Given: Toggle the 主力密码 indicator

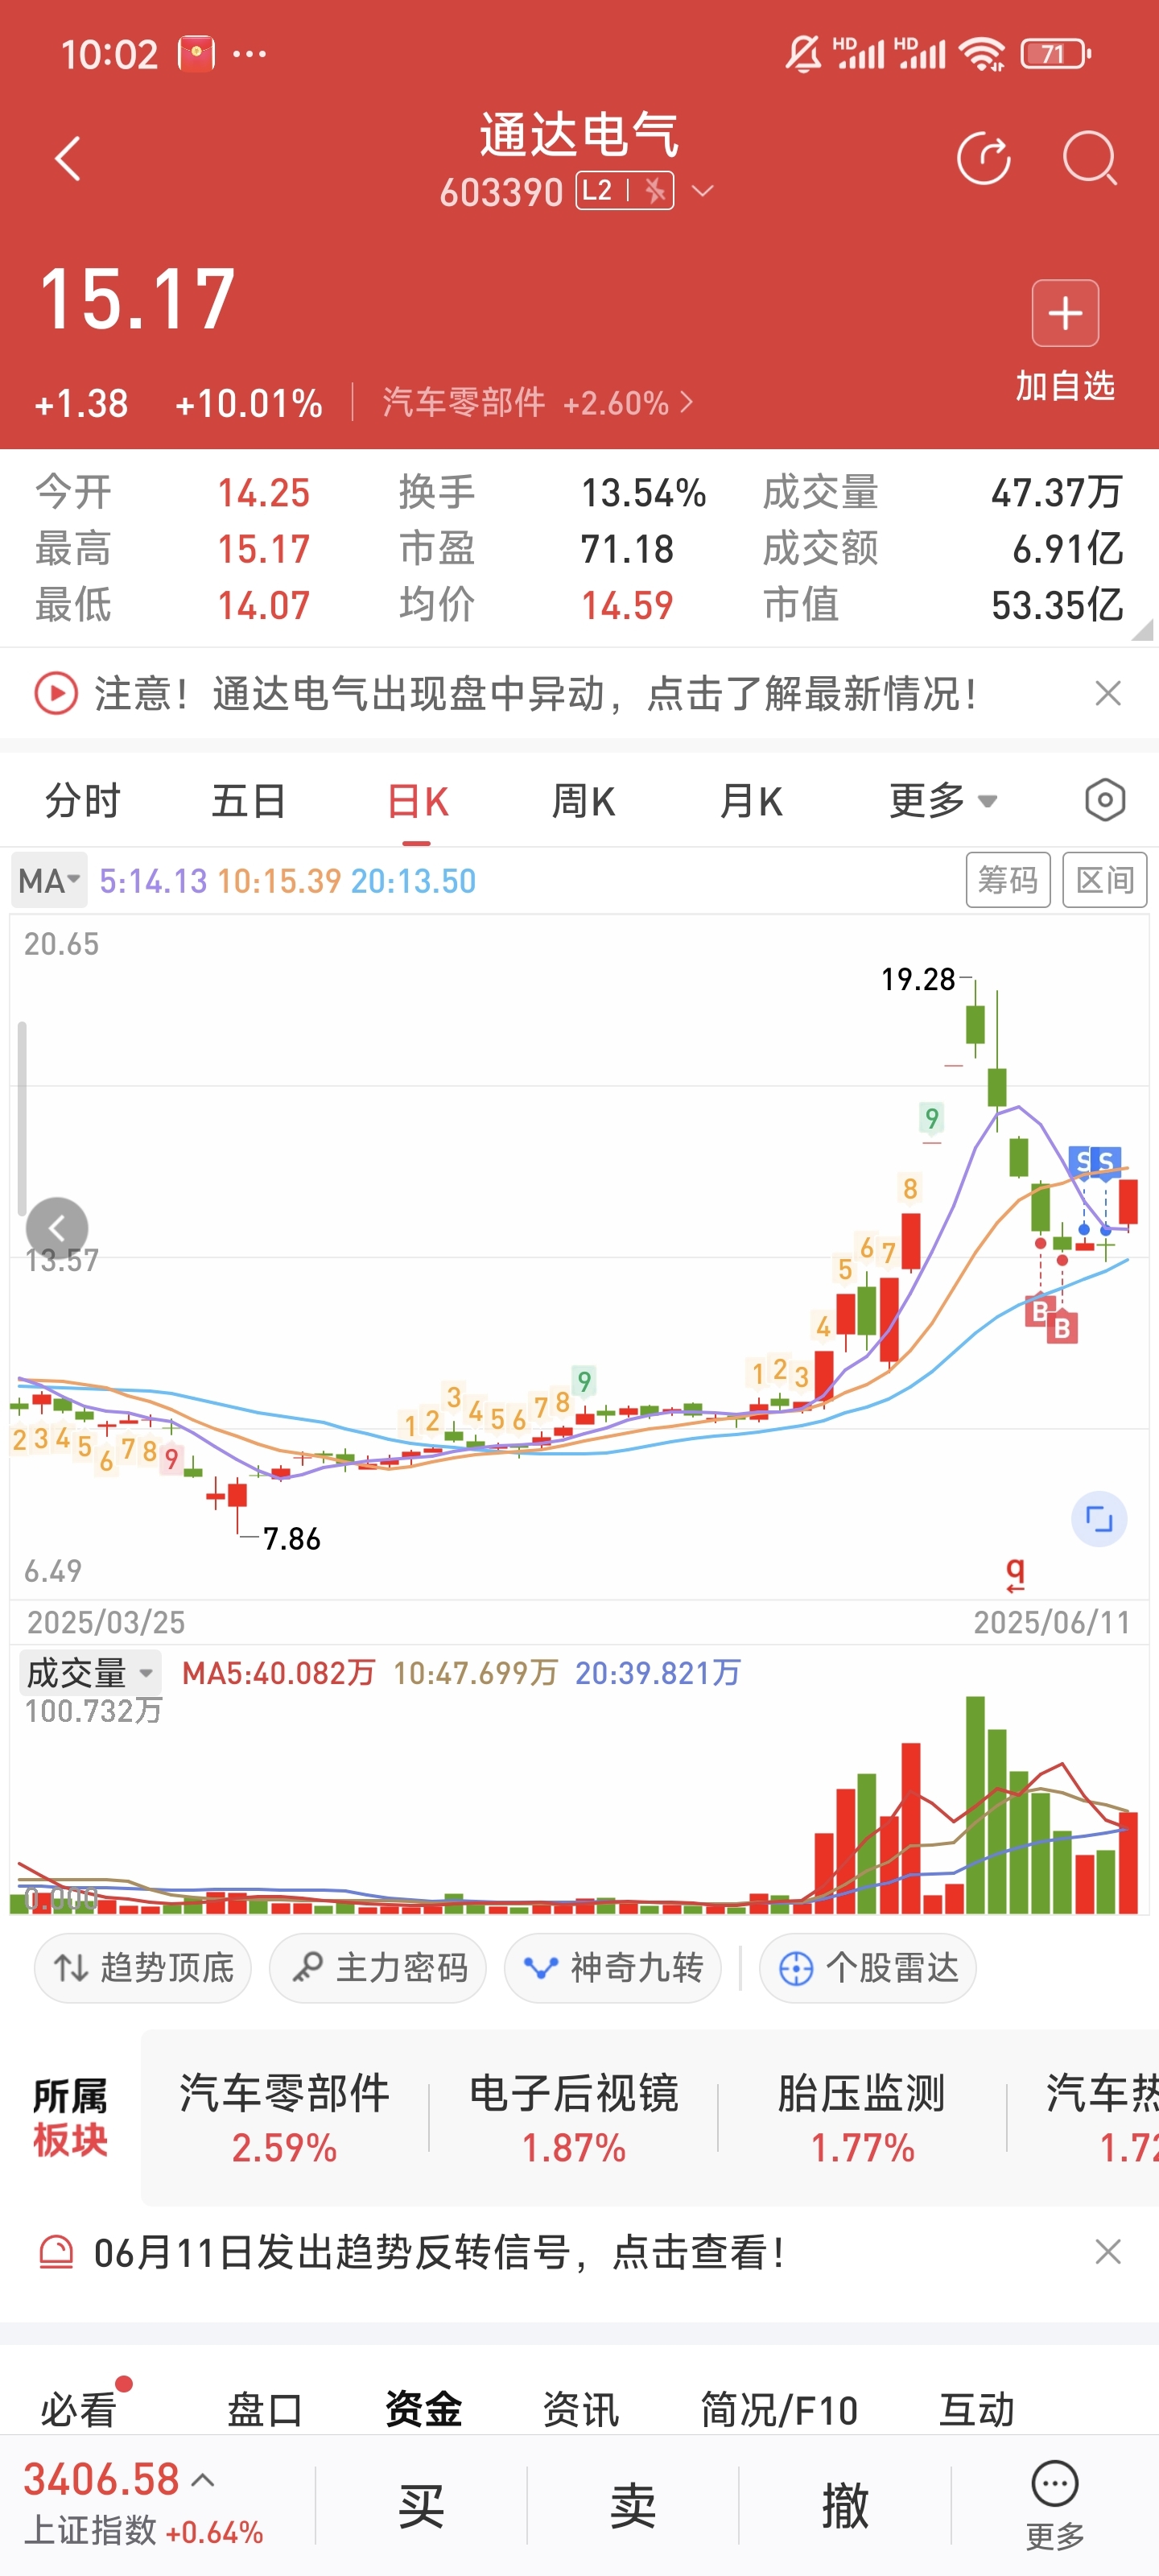Looking at the screenshot, I should 378,1968.
